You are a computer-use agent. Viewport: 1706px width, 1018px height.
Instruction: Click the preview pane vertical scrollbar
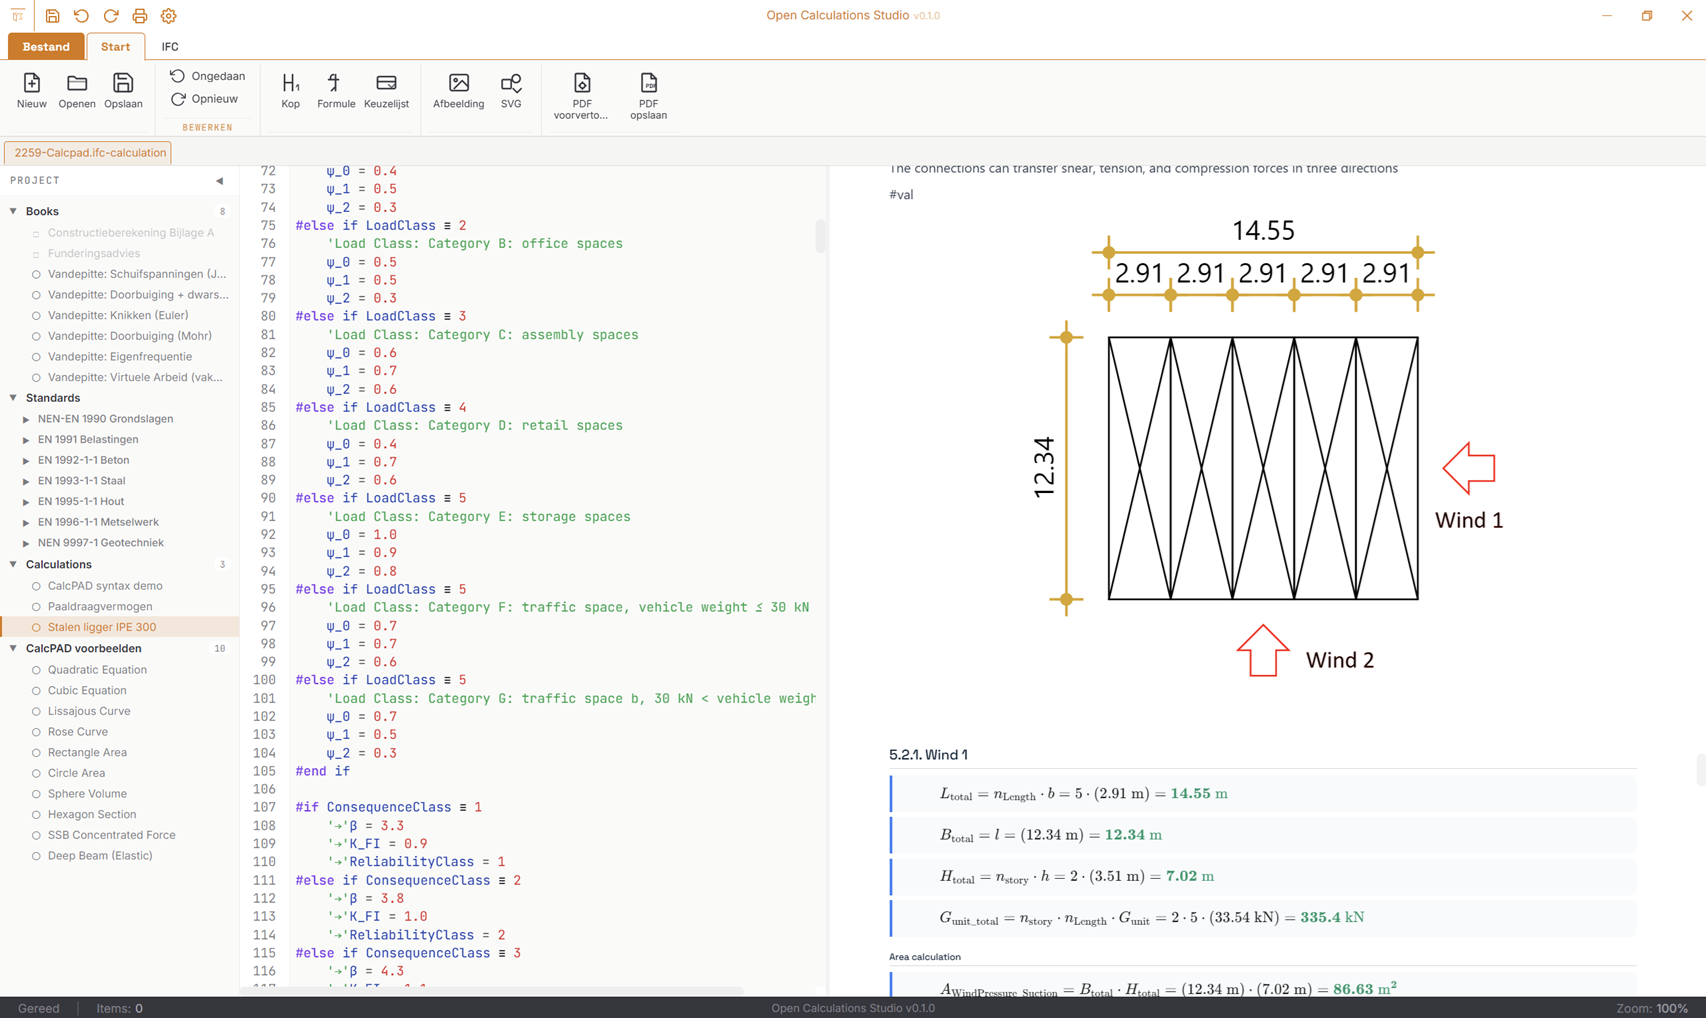1700,770
